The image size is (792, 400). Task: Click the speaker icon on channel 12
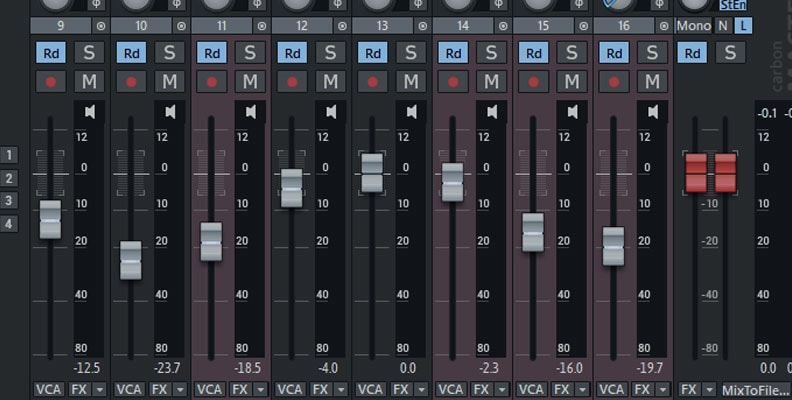[x=330, y=111]
